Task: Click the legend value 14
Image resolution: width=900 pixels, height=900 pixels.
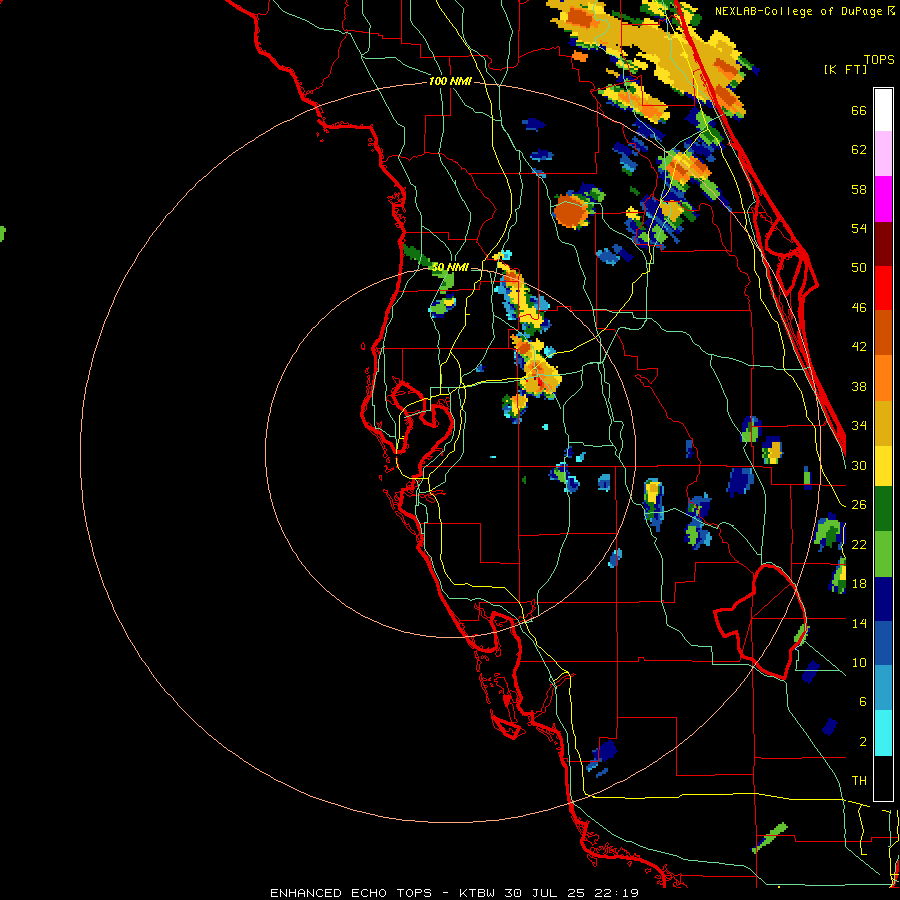Action: click(x=859, y=623)
